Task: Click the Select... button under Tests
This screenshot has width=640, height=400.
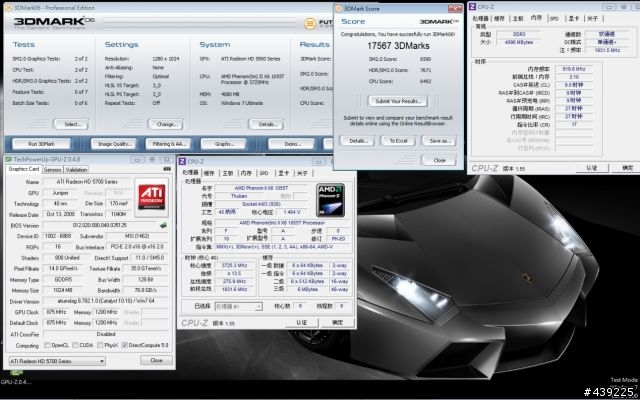Action: tap(71, 124)
